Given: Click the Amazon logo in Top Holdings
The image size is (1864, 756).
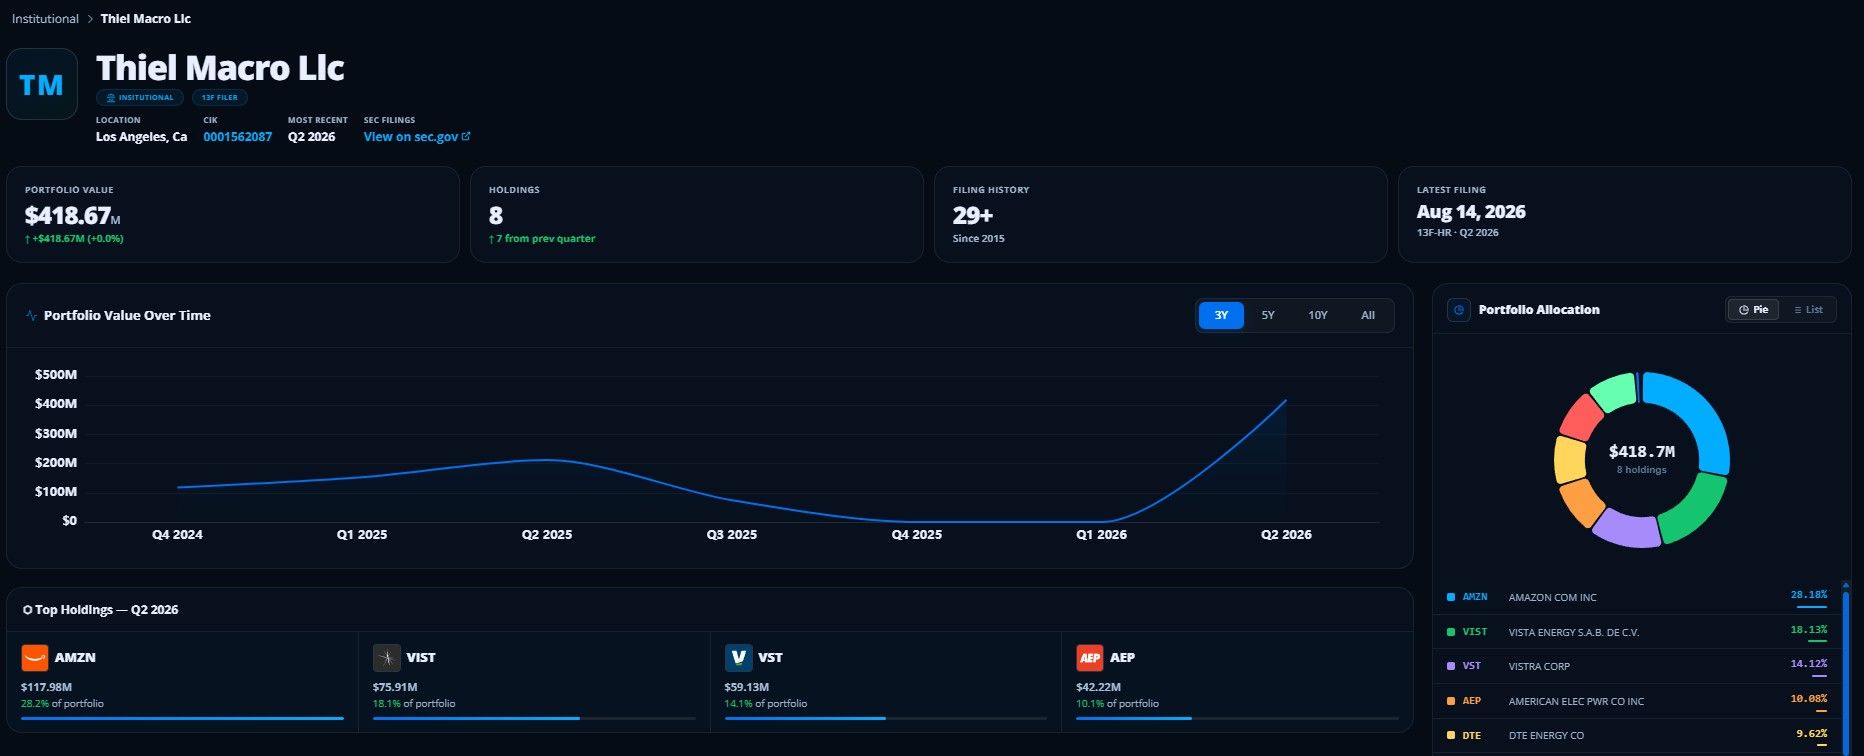Looking at the screenshot, I should pos(35,657).
